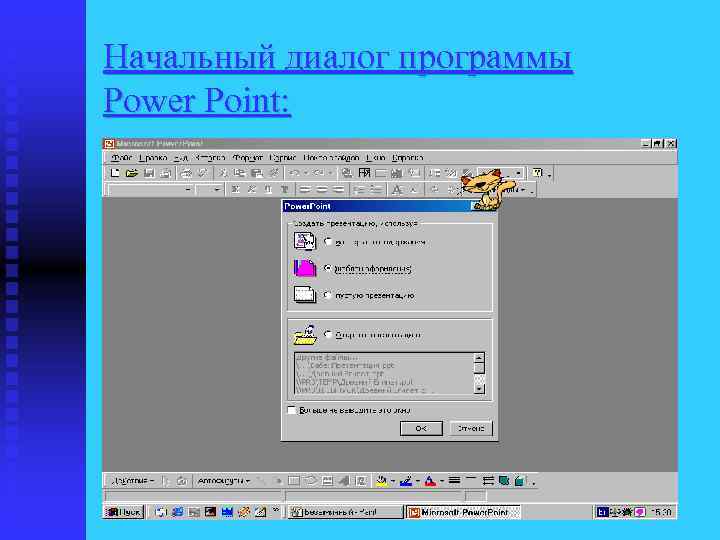Save using the floppy disk toolbar icon
This screenshot has width=720, height=540.
click(x=149, y=173)
